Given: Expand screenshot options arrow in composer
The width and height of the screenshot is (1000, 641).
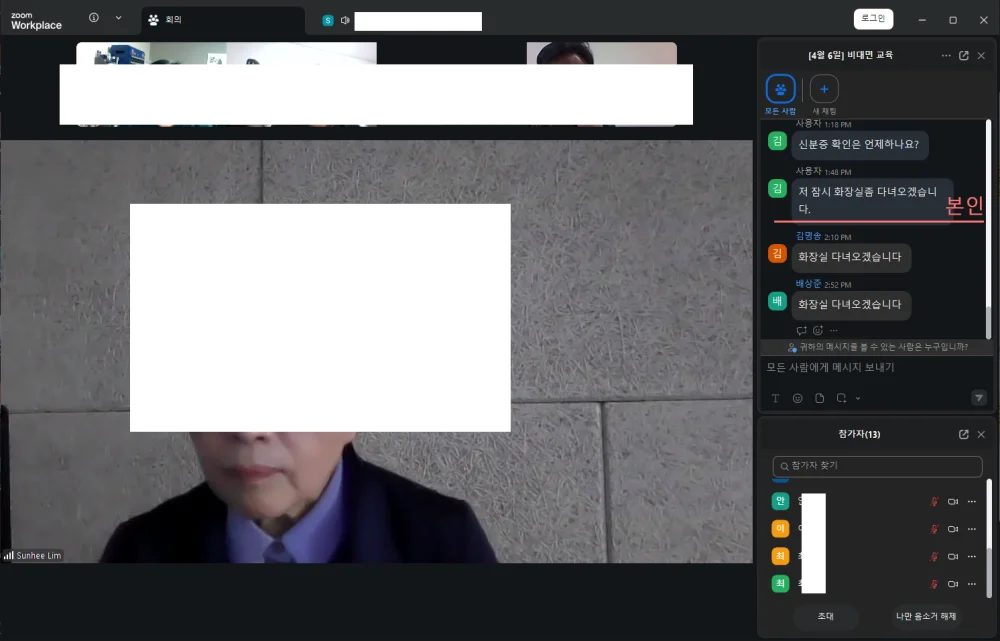Looking at the screenshot, I should click(x=858, y=399).
